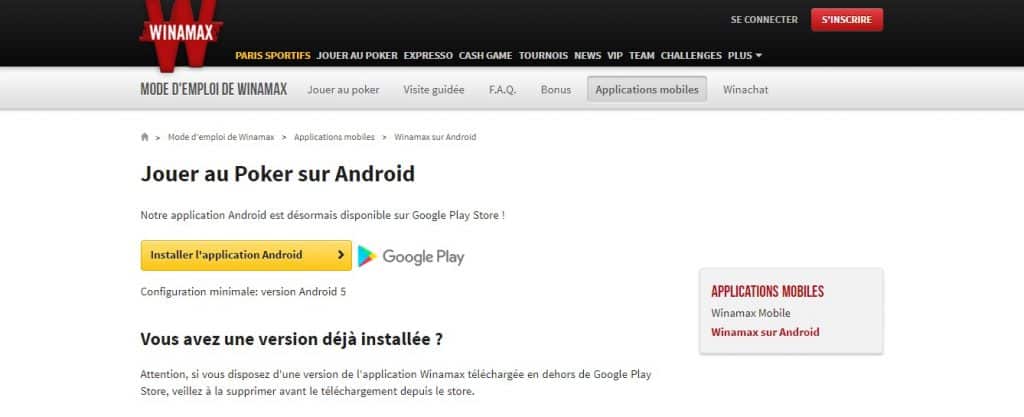Click Applications mobiles breadcrumb link
1024x417 pixels.
click(x=334, y=137)
